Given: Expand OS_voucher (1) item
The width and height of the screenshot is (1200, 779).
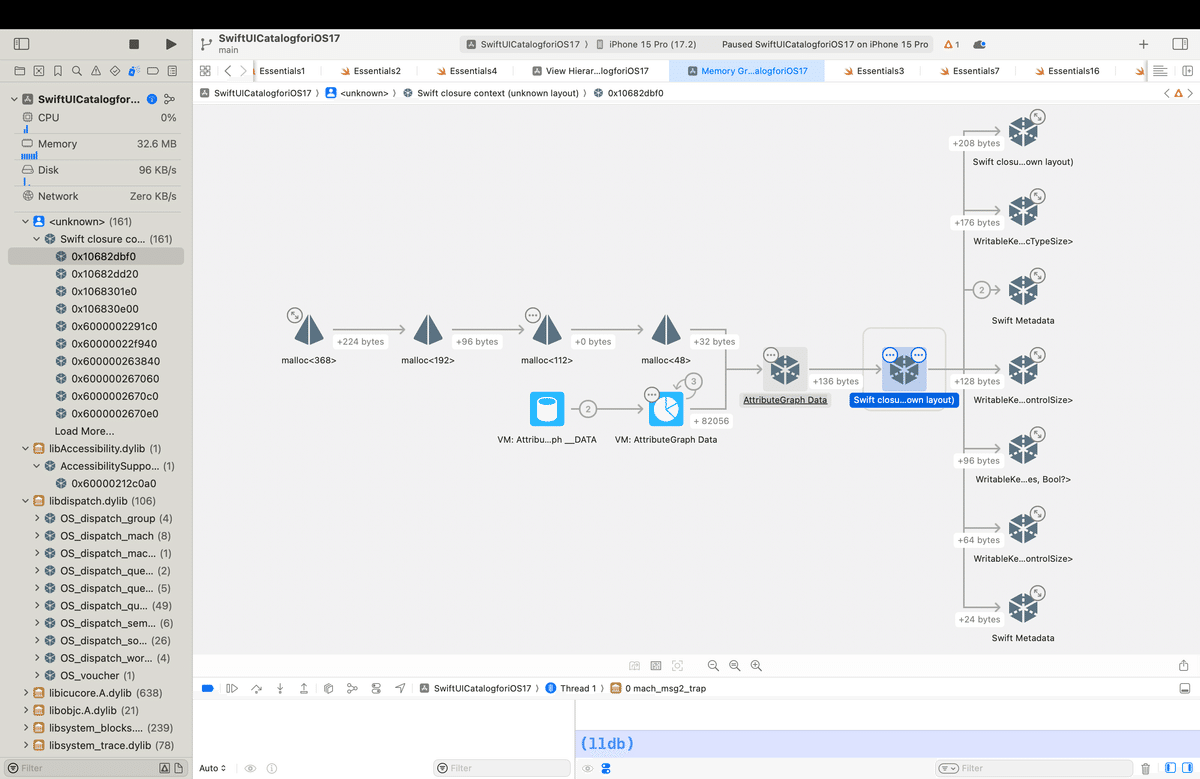Looking at the screenshot, I should pos(37,675).
